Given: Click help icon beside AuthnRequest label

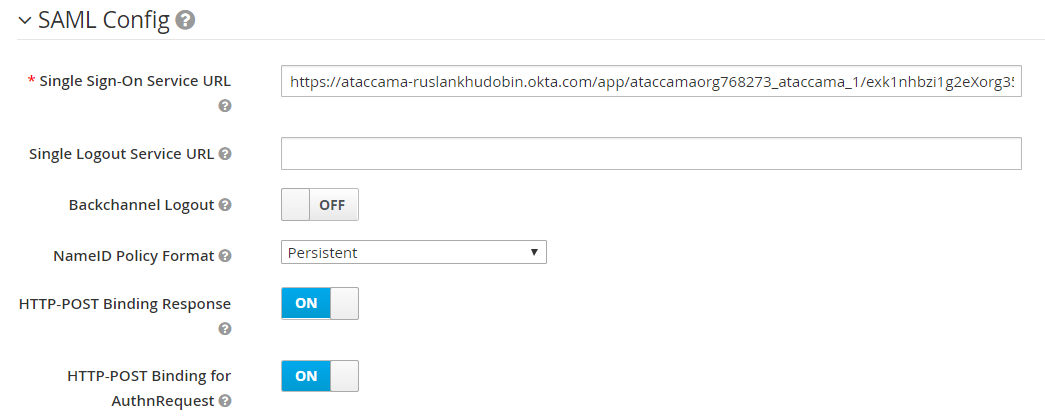Looking at the screenshot, I should [225, 401].
